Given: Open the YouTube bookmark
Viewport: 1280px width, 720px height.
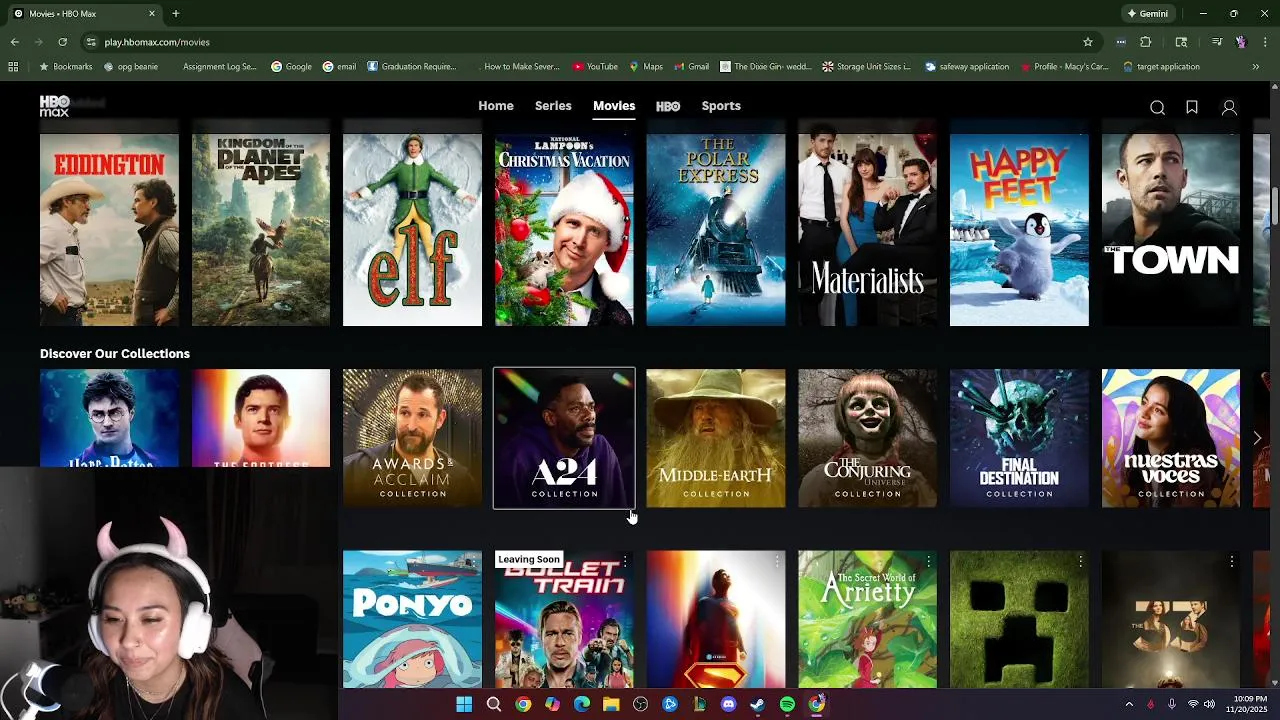Looking at the screenshot, I should point(596,67).
